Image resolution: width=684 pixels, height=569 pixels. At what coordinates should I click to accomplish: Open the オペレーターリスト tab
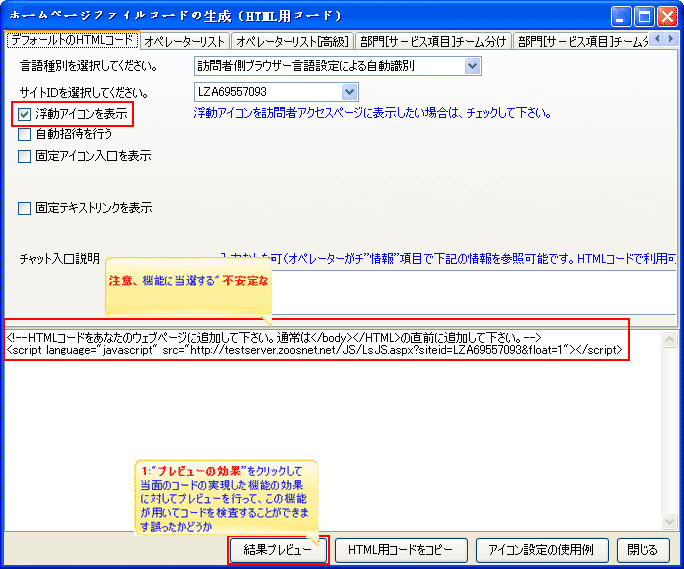(184, 41)
